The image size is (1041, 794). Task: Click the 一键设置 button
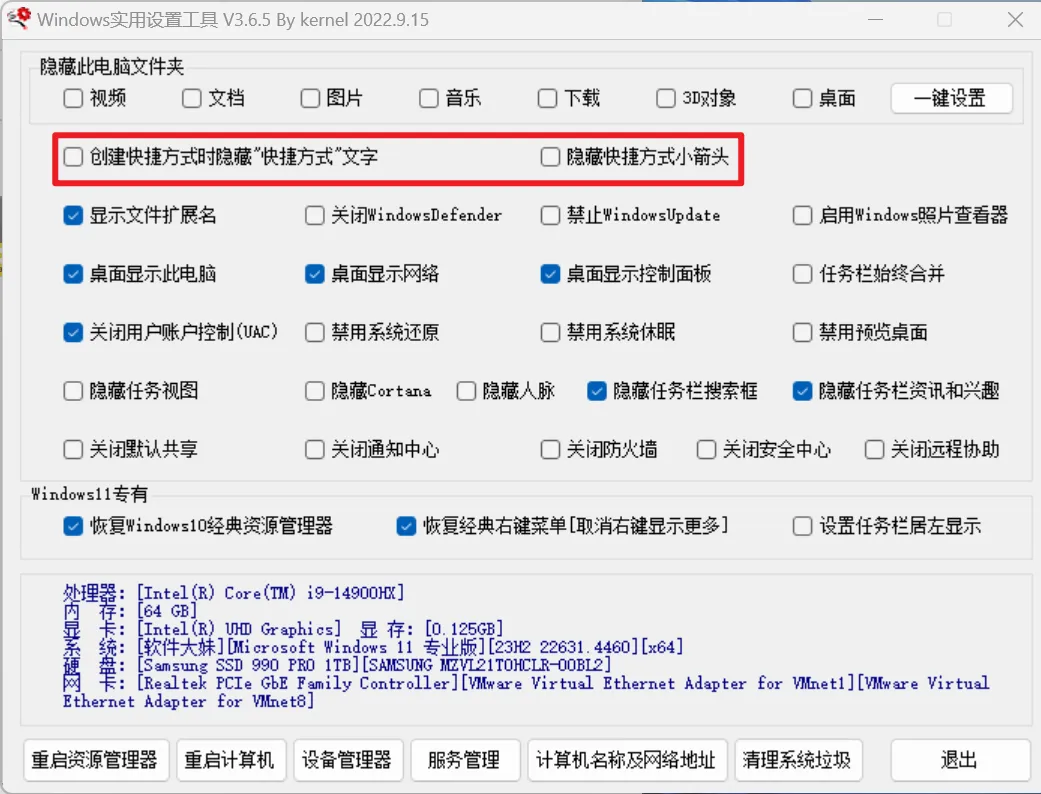tap(950, 98)
